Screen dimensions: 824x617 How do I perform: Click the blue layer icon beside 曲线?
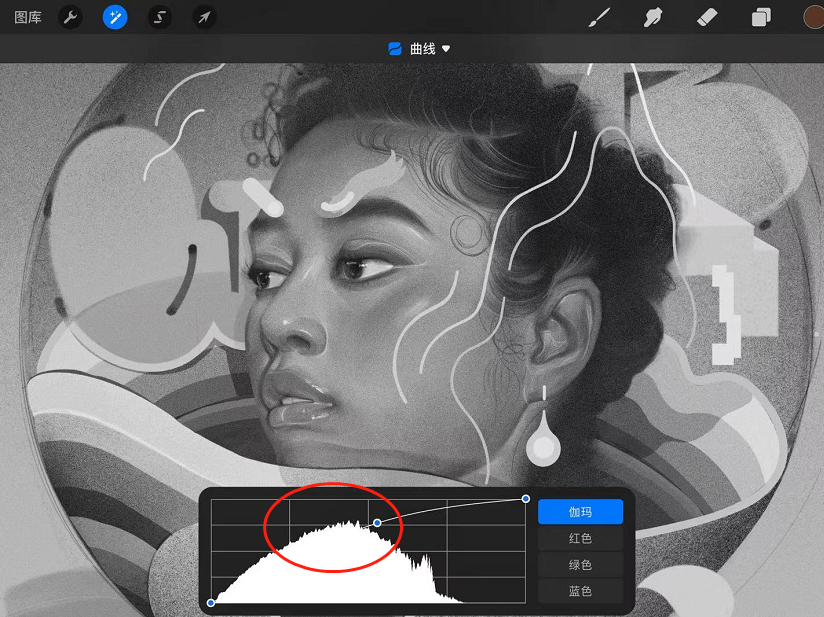point(395,49)
